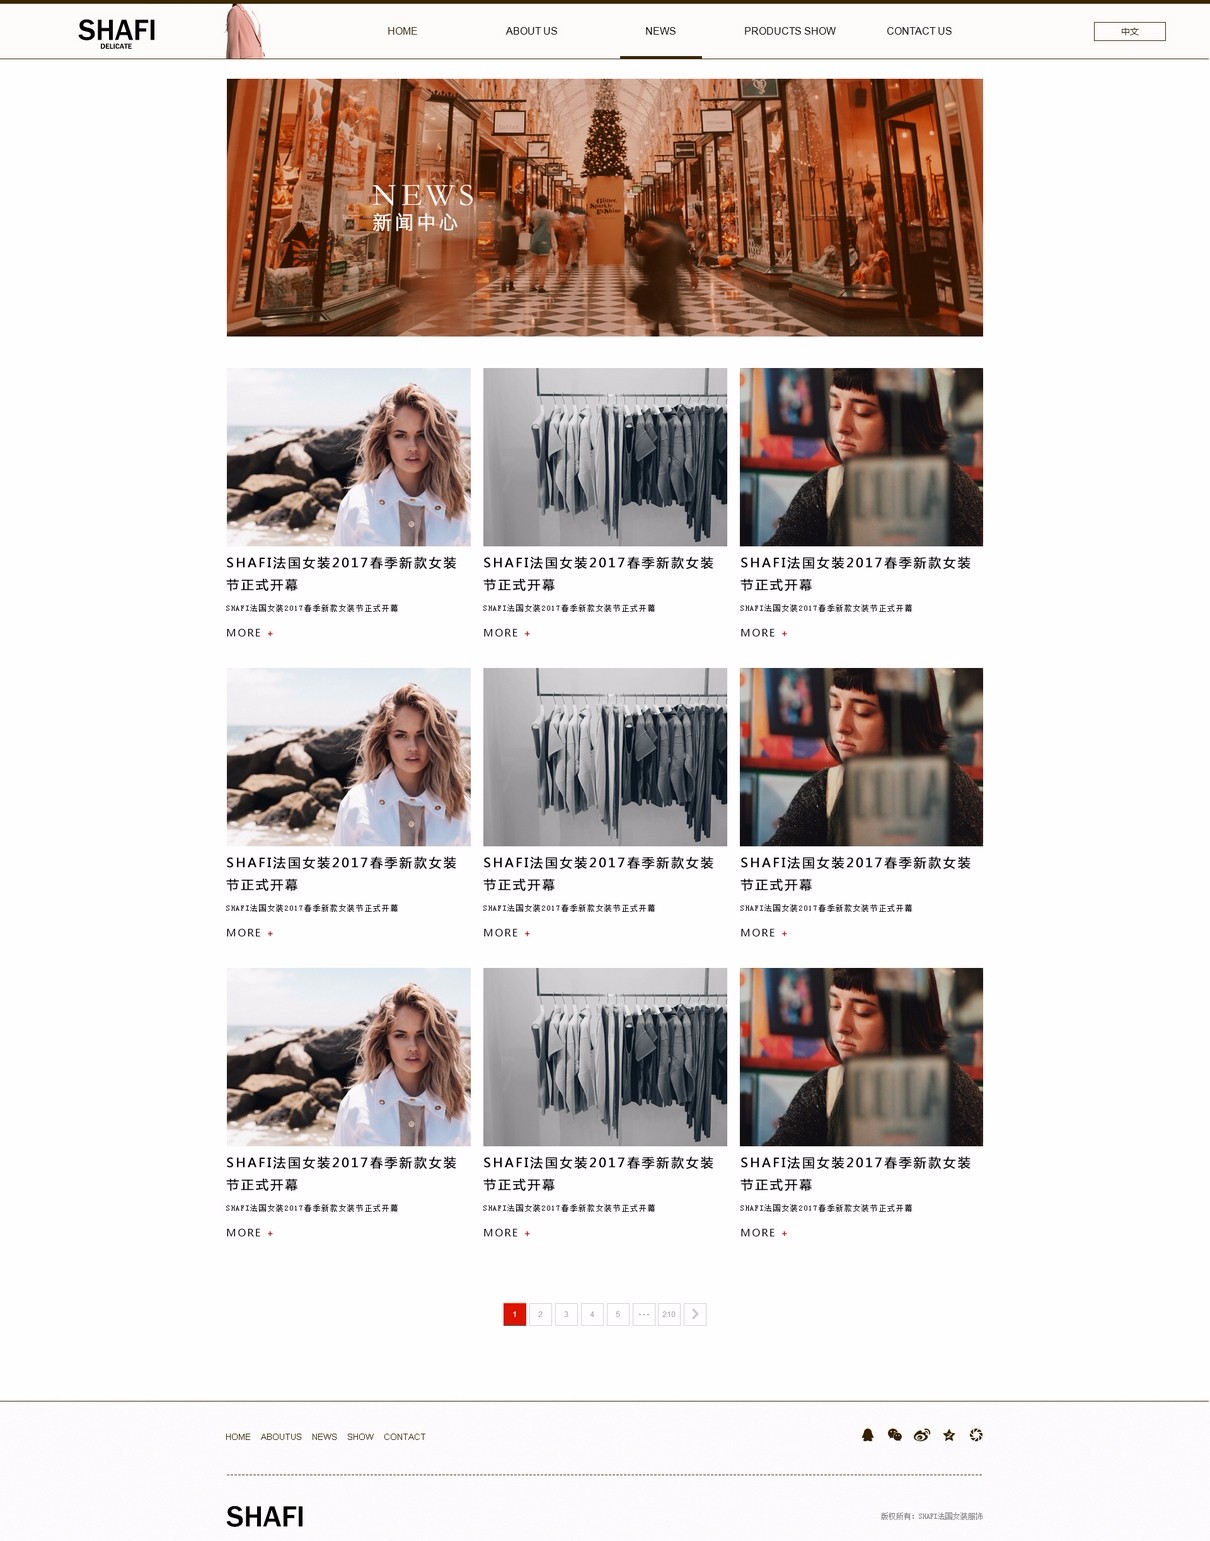Expand the pagination ellipsis button
This screenshot has height=1541, width=1210.
click(644, 1314)
